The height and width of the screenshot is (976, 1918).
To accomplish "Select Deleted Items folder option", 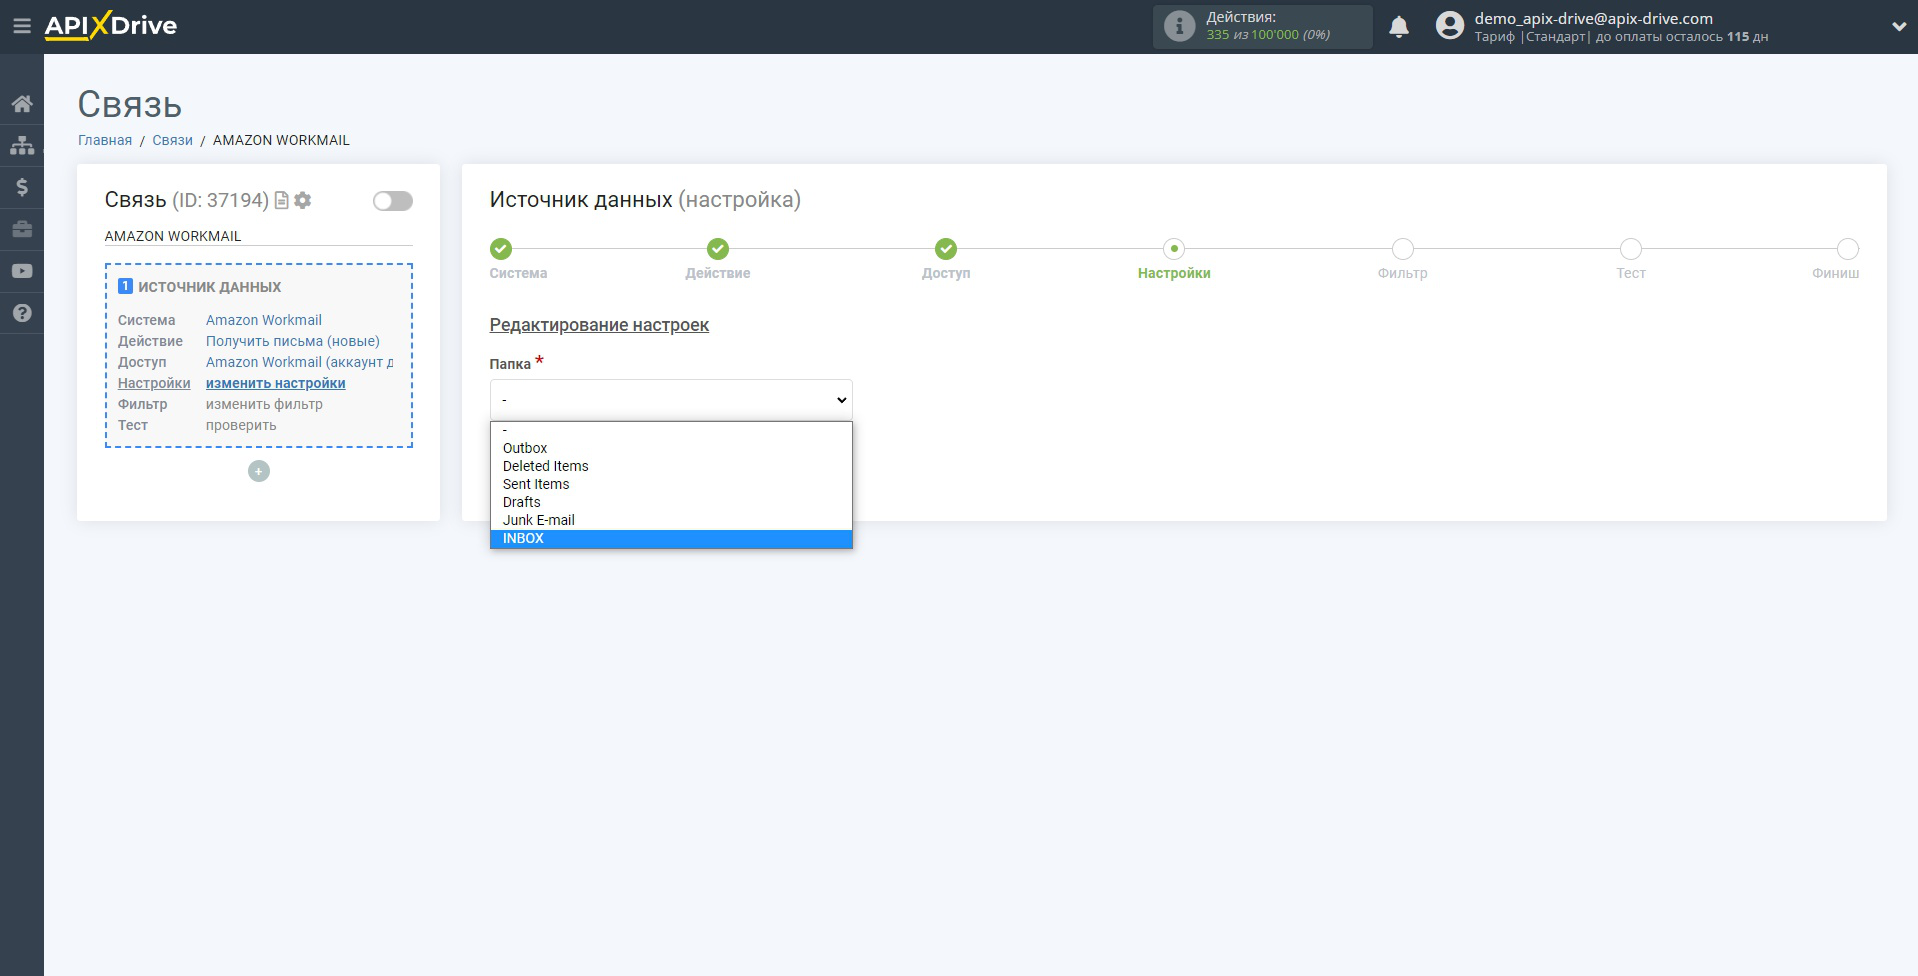I will 671,466.
